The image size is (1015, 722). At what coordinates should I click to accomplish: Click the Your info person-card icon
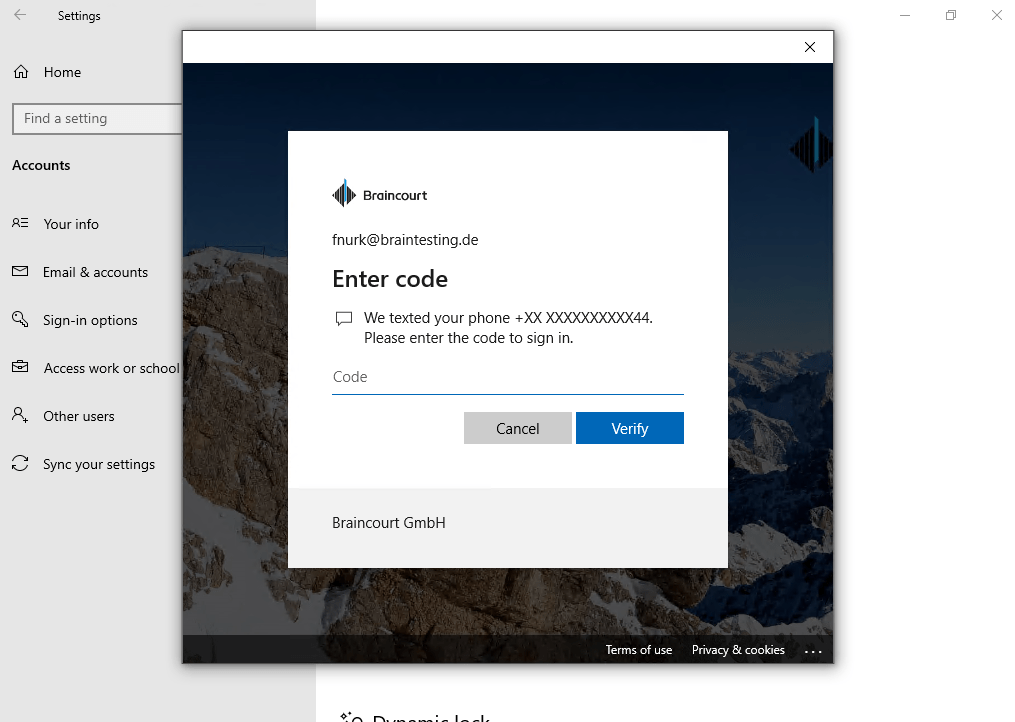pos(20,223)
